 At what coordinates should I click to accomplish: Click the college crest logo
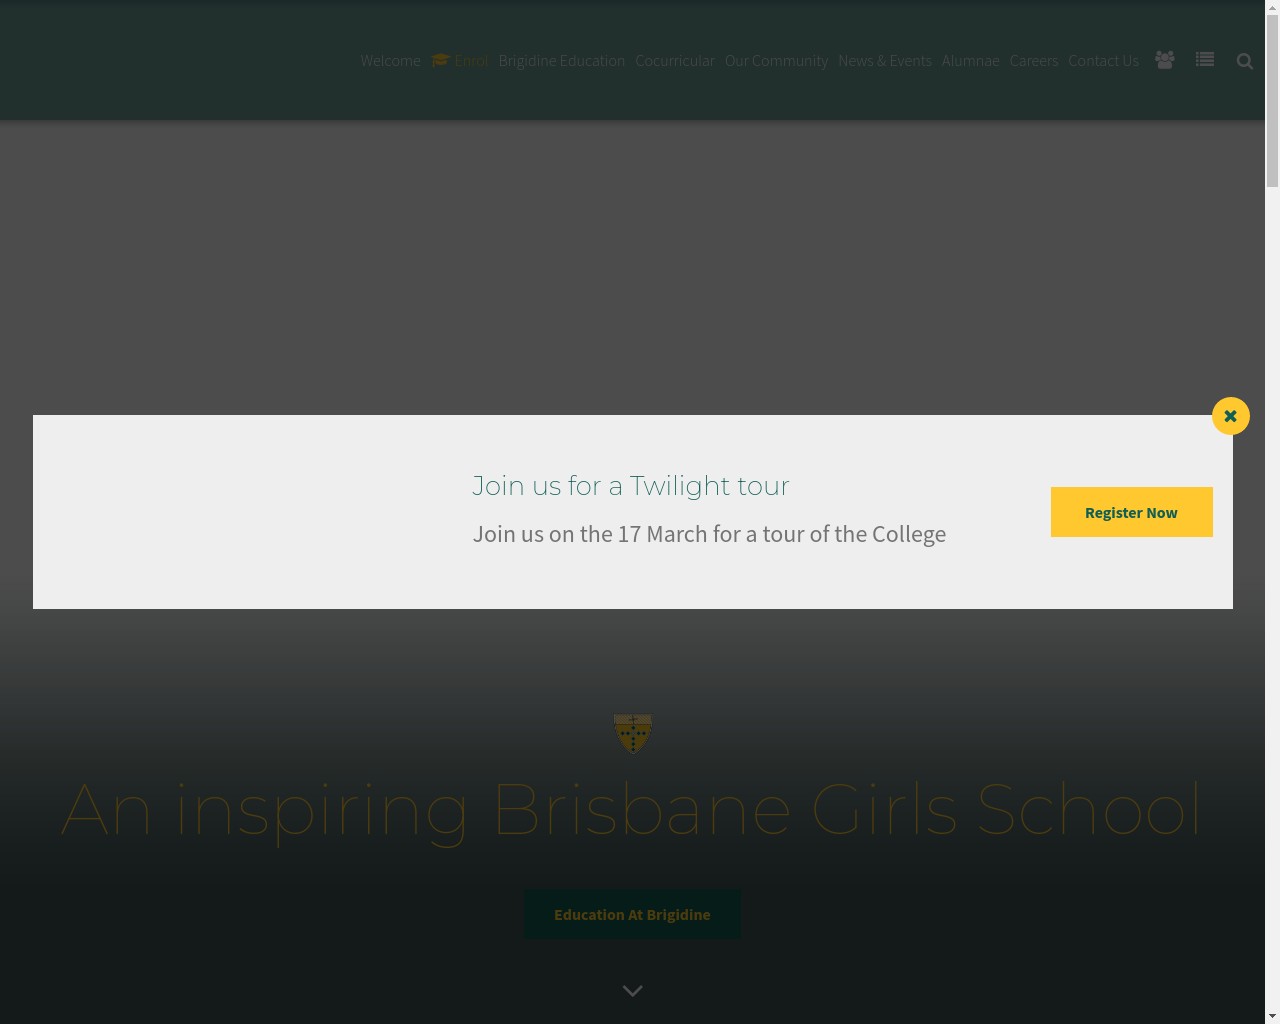click(x=632, y=733)
